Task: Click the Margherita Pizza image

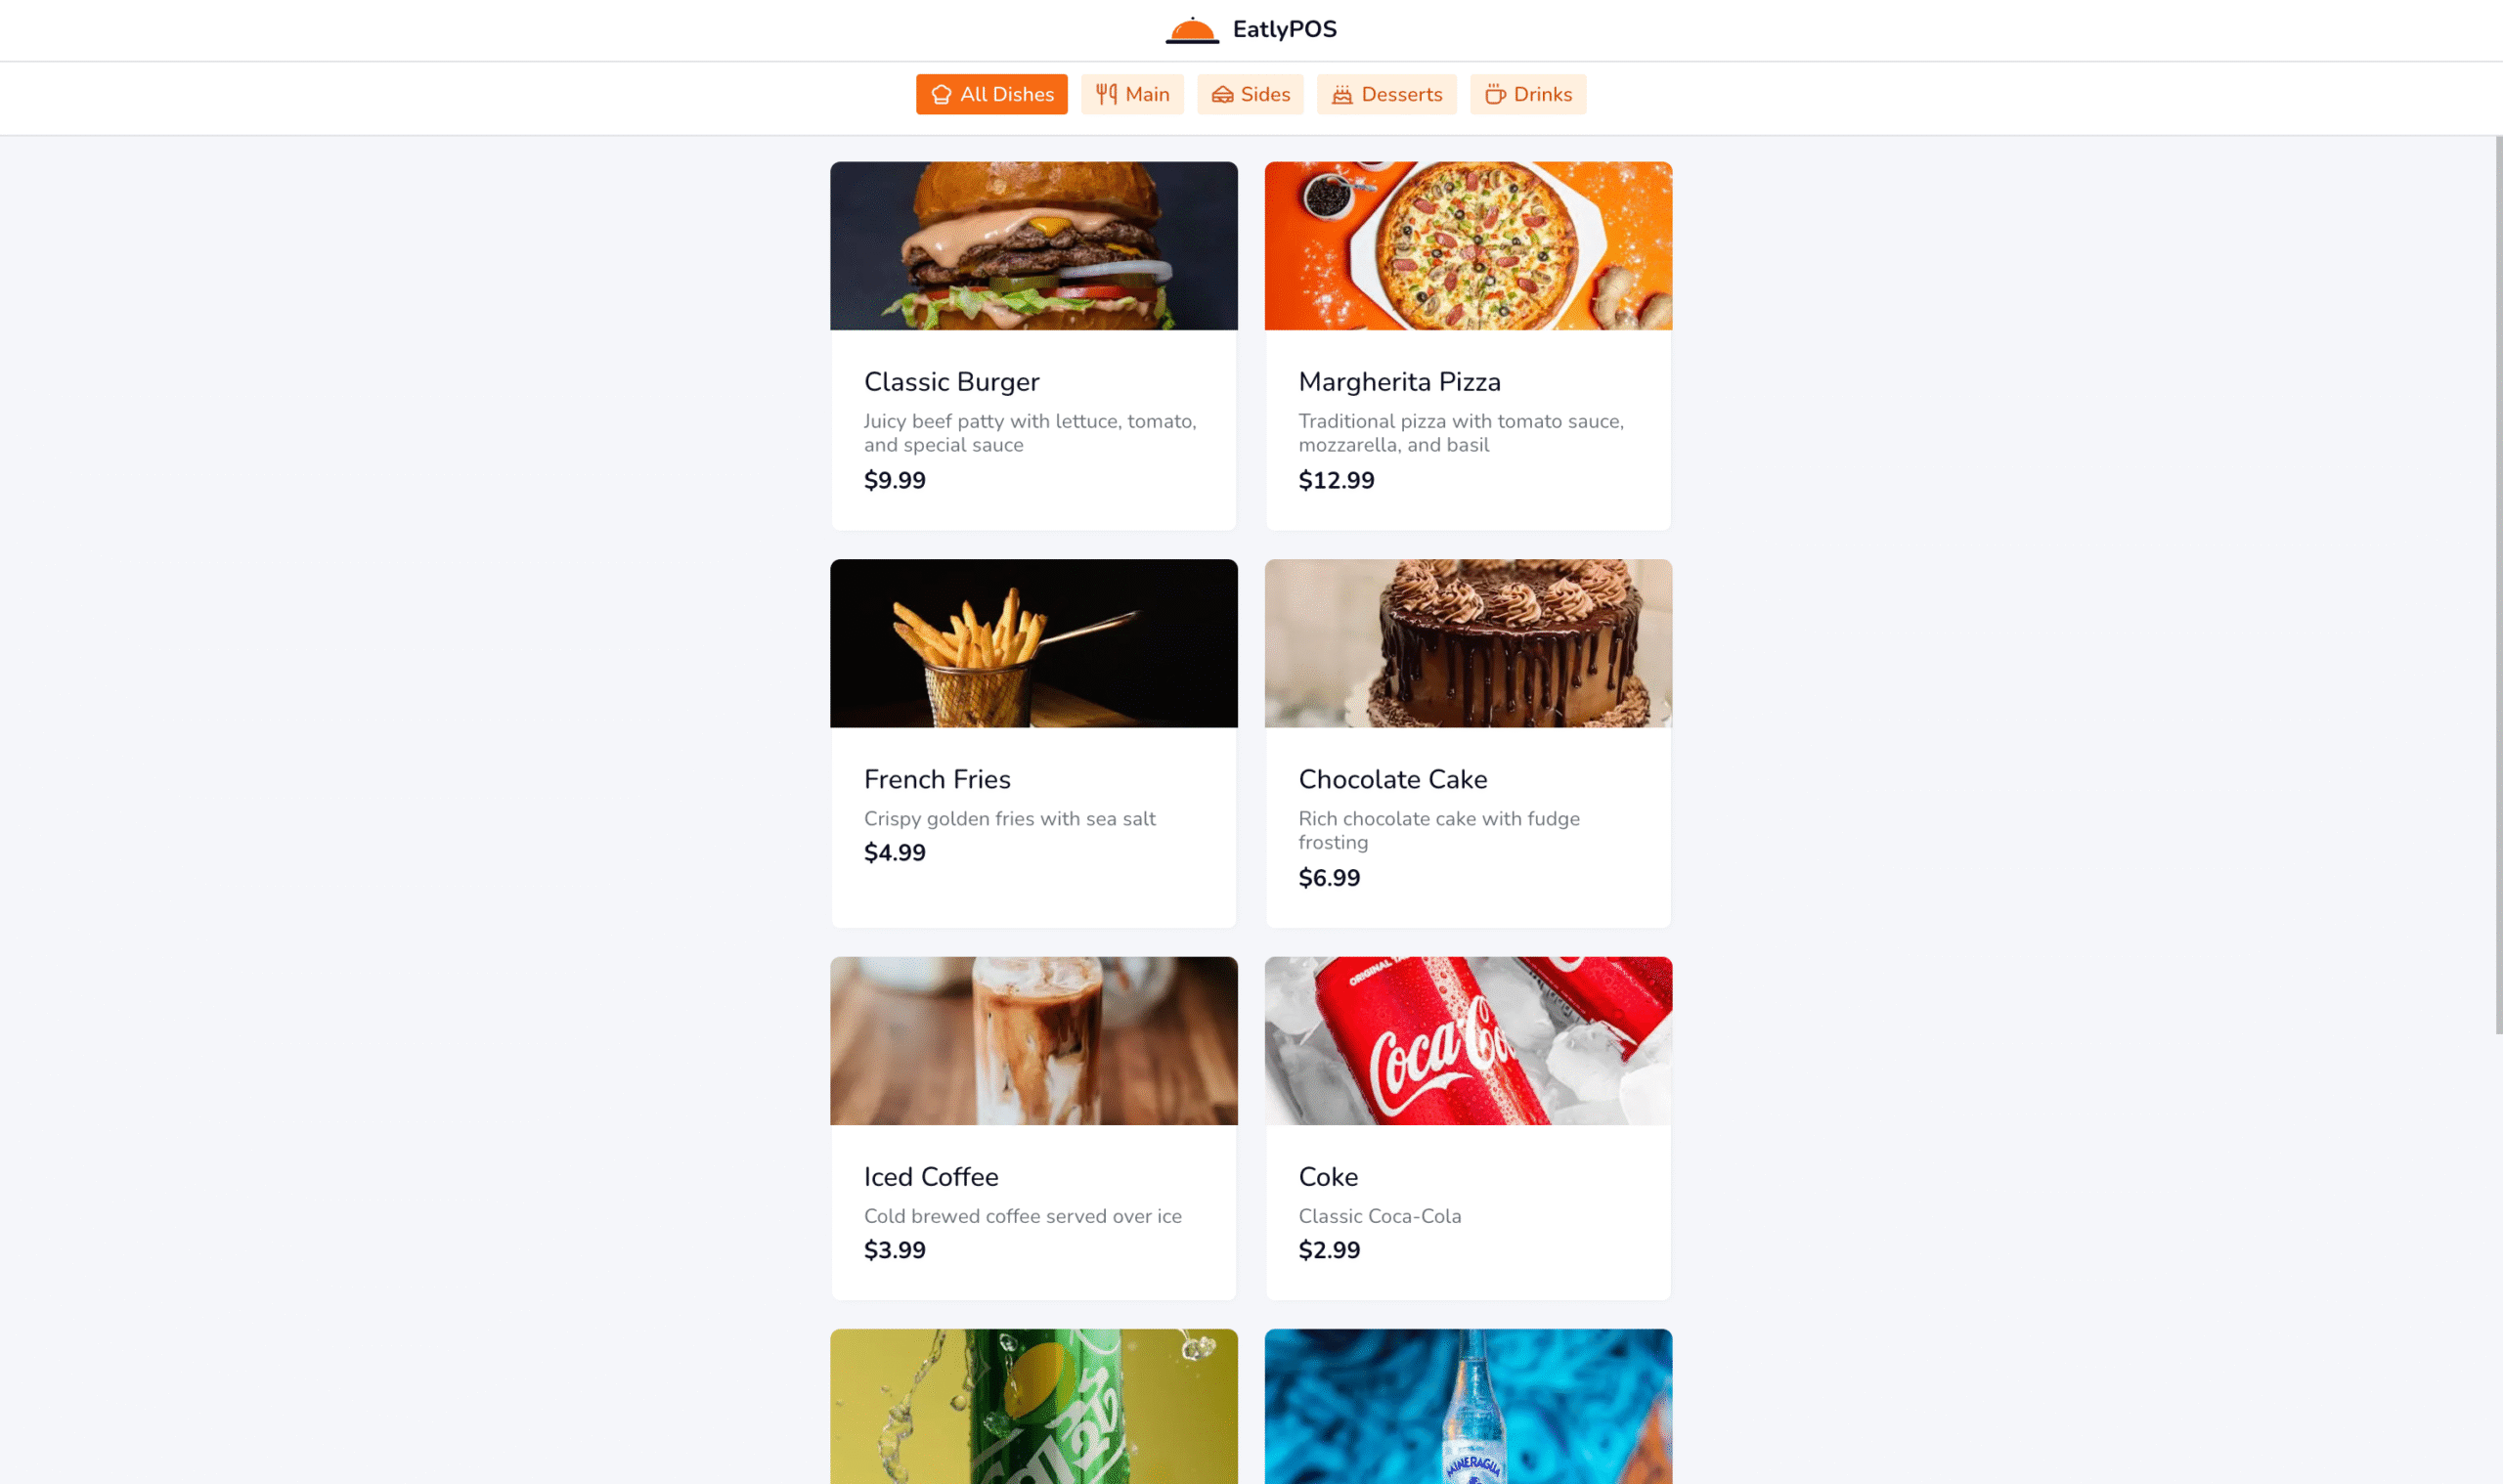Action: (x=1468, y=246)
